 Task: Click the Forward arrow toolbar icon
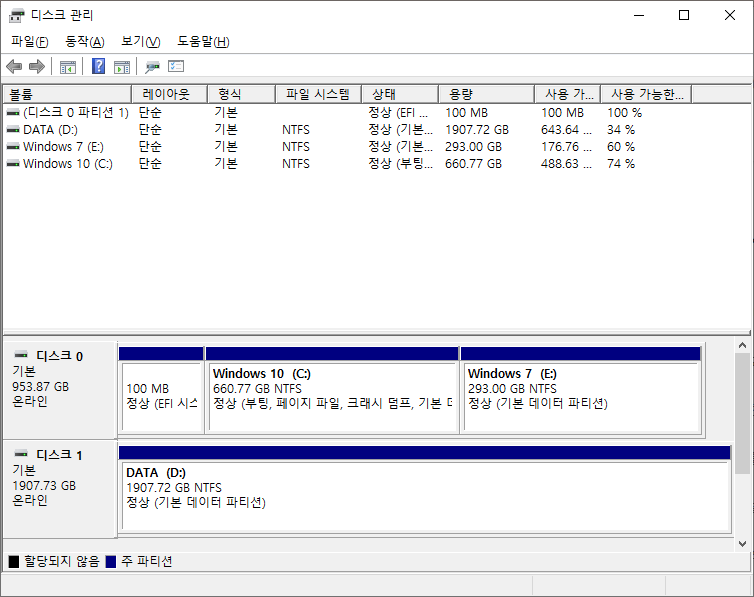[x=37, y=66]
